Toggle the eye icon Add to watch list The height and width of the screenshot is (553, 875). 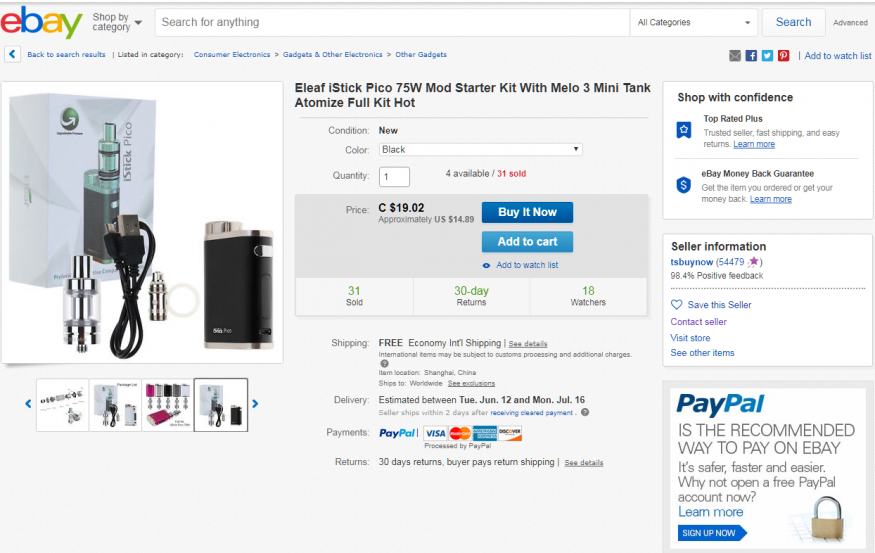486,265
